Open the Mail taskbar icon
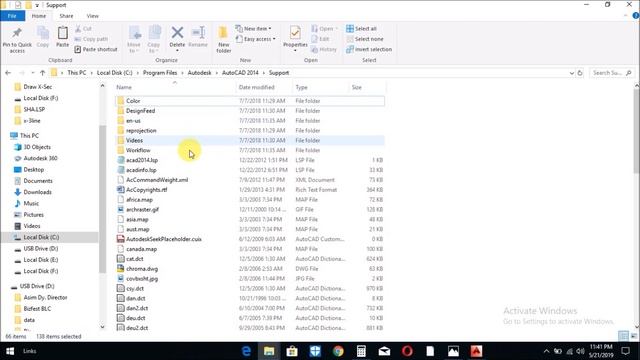Image resolution: width=640 pixels, height=360 pixels. click(384, 351)
